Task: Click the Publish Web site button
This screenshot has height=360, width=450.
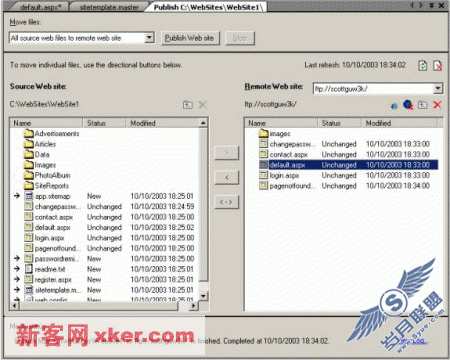Action: (189, 38)
